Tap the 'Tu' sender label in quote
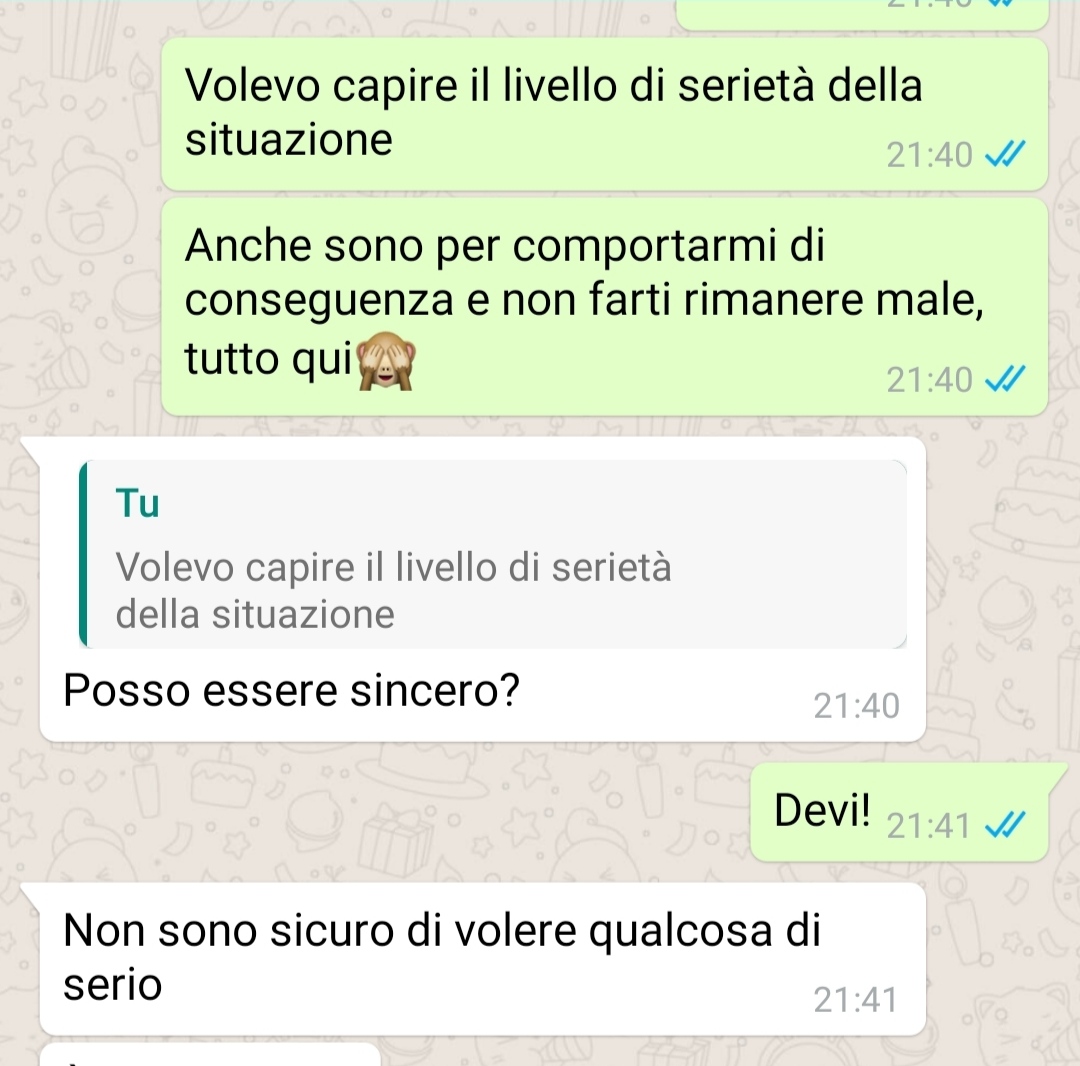The image size is (1080, 1066). (x=137, y=503)
